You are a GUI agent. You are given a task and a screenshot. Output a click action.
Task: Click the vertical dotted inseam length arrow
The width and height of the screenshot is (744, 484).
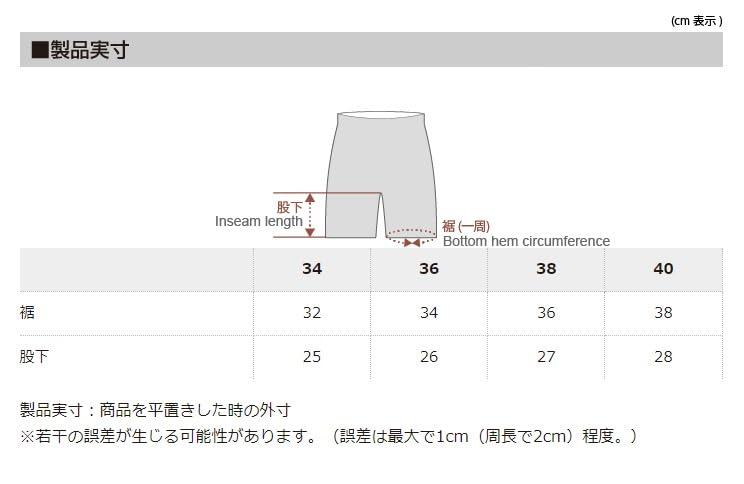pyautogui.click(x=310, y=215)
